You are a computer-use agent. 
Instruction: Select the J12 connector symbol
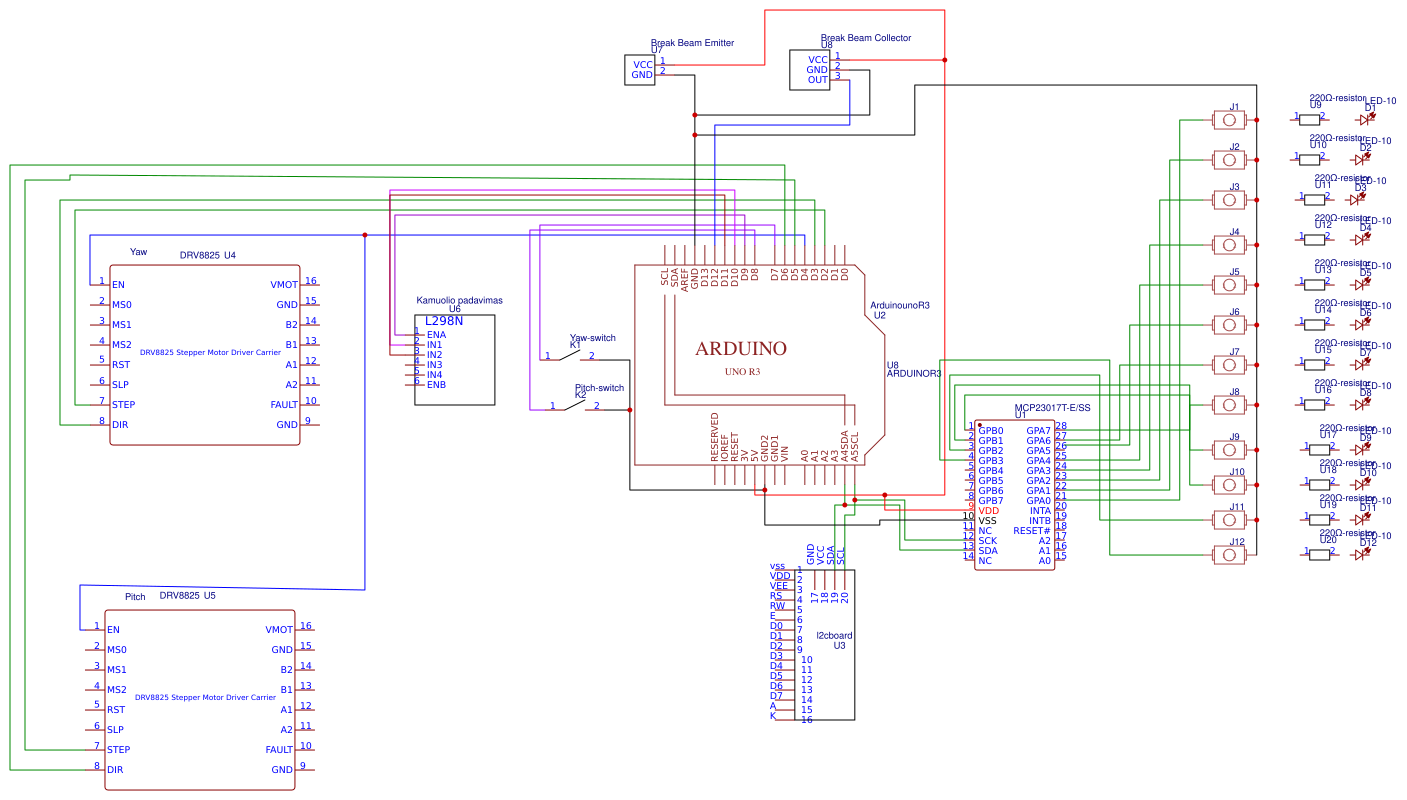tap(1228, 555)
